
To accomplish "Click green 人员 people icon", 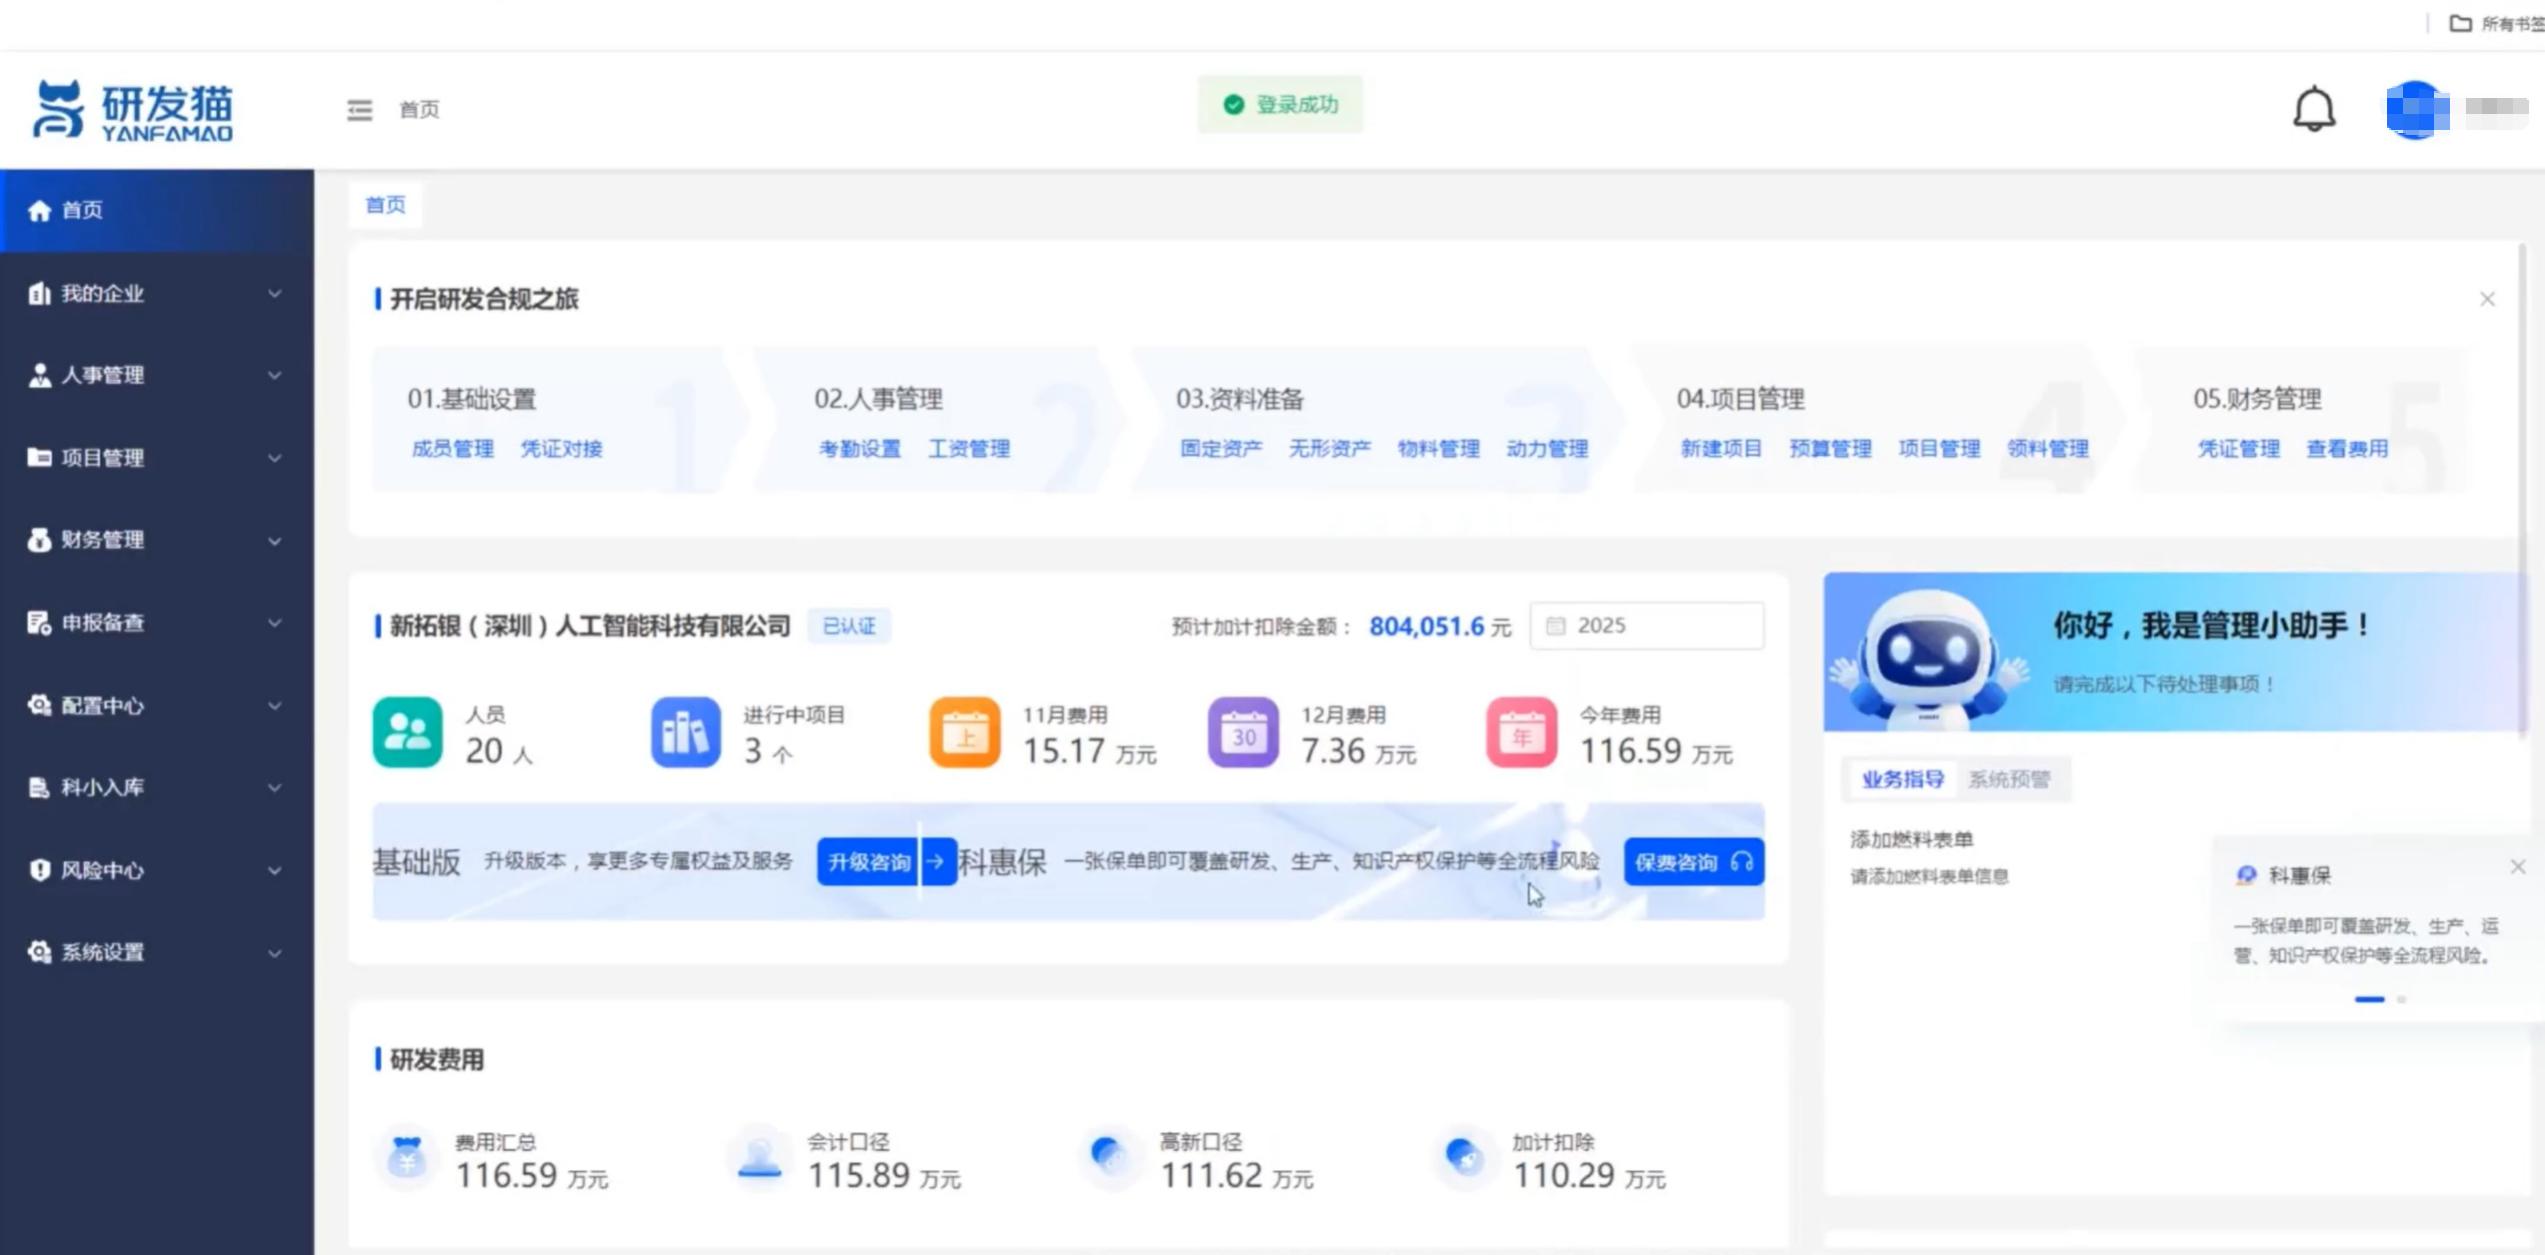I will [x=407, y=732].
